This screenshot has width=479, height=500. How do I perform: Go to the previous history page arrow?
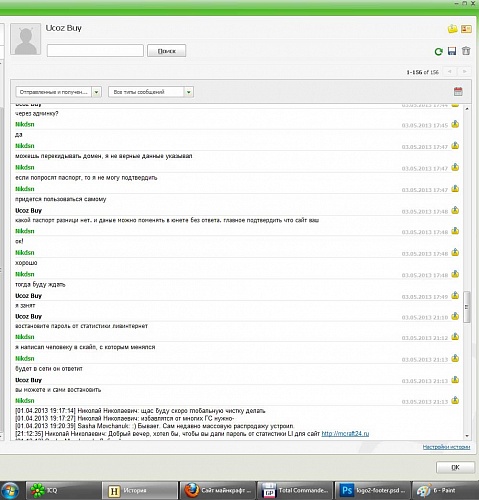point(450,72)
